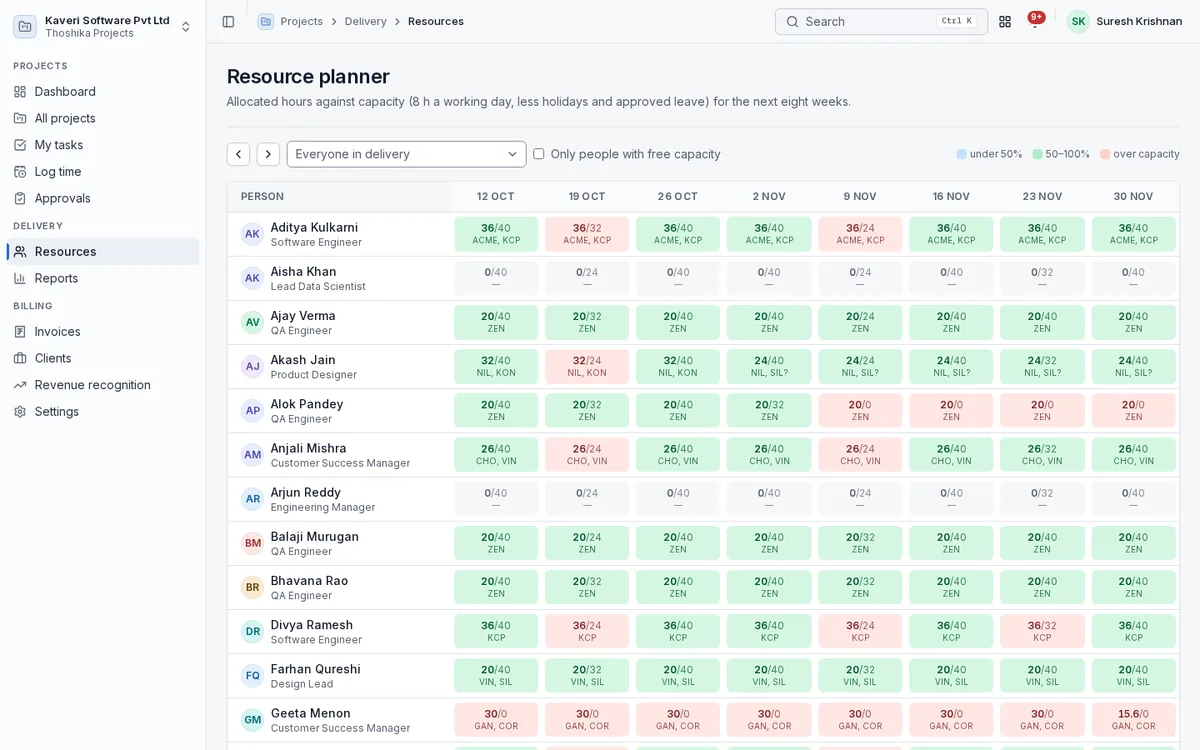Go to All projects

103,118
